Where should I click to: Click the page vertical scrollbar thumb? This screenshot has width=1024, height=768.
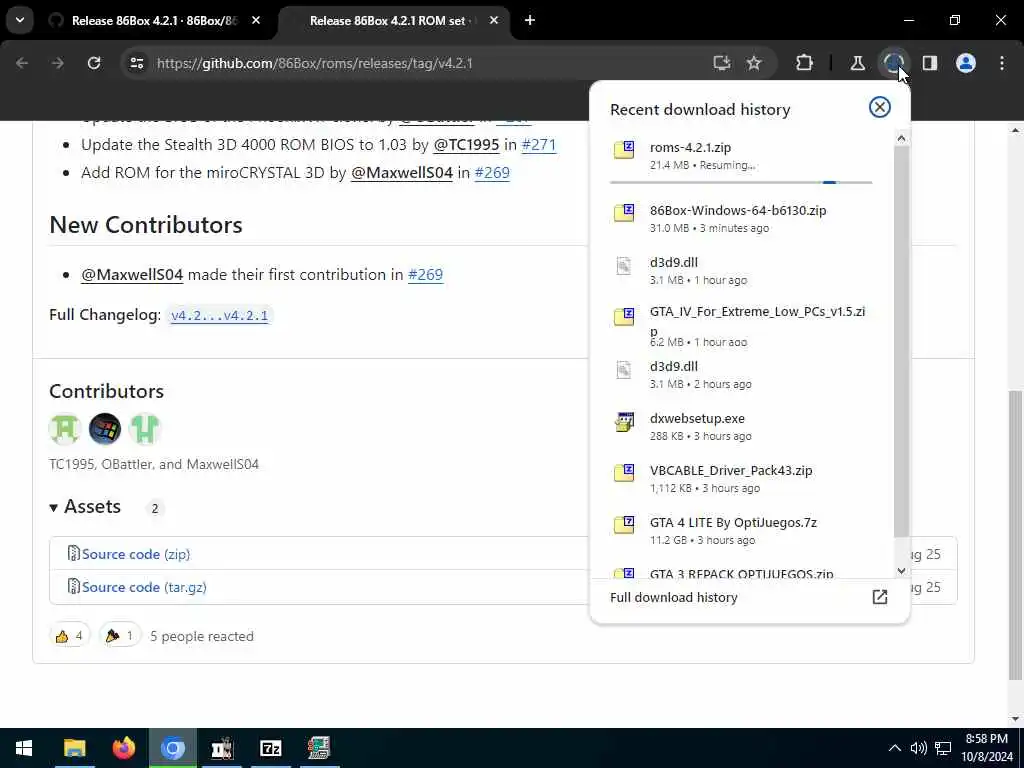(1015, 536)
